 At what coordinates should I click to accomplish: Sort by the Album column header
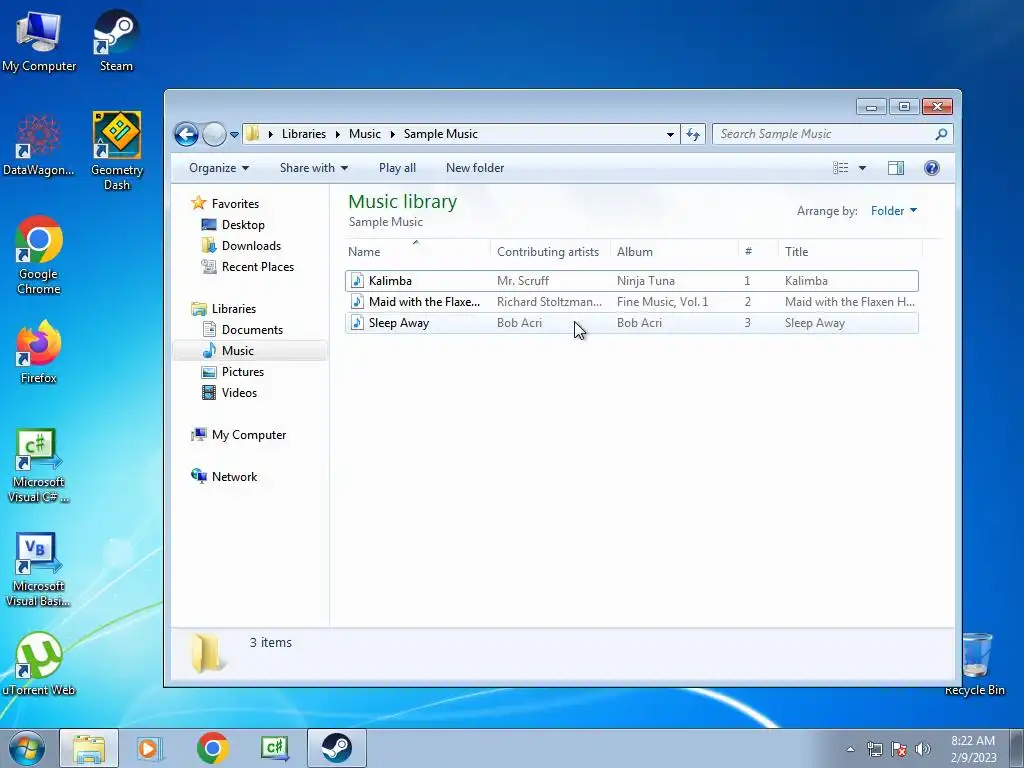tap(675, 251)
